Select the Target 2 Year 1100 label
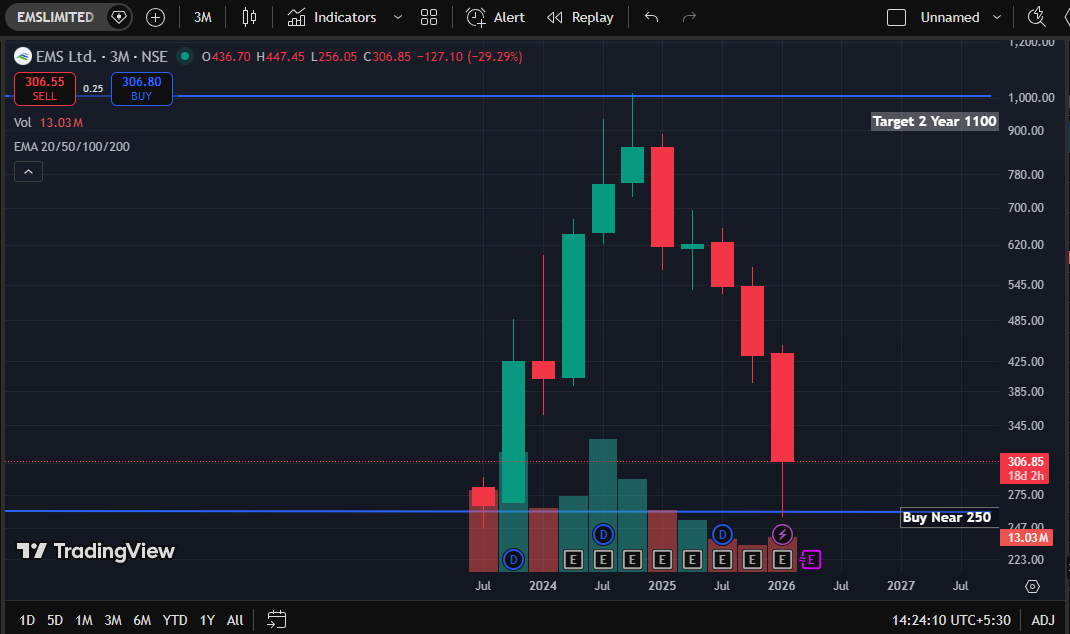Viewport: 1070px width, 634px height. 934,121
